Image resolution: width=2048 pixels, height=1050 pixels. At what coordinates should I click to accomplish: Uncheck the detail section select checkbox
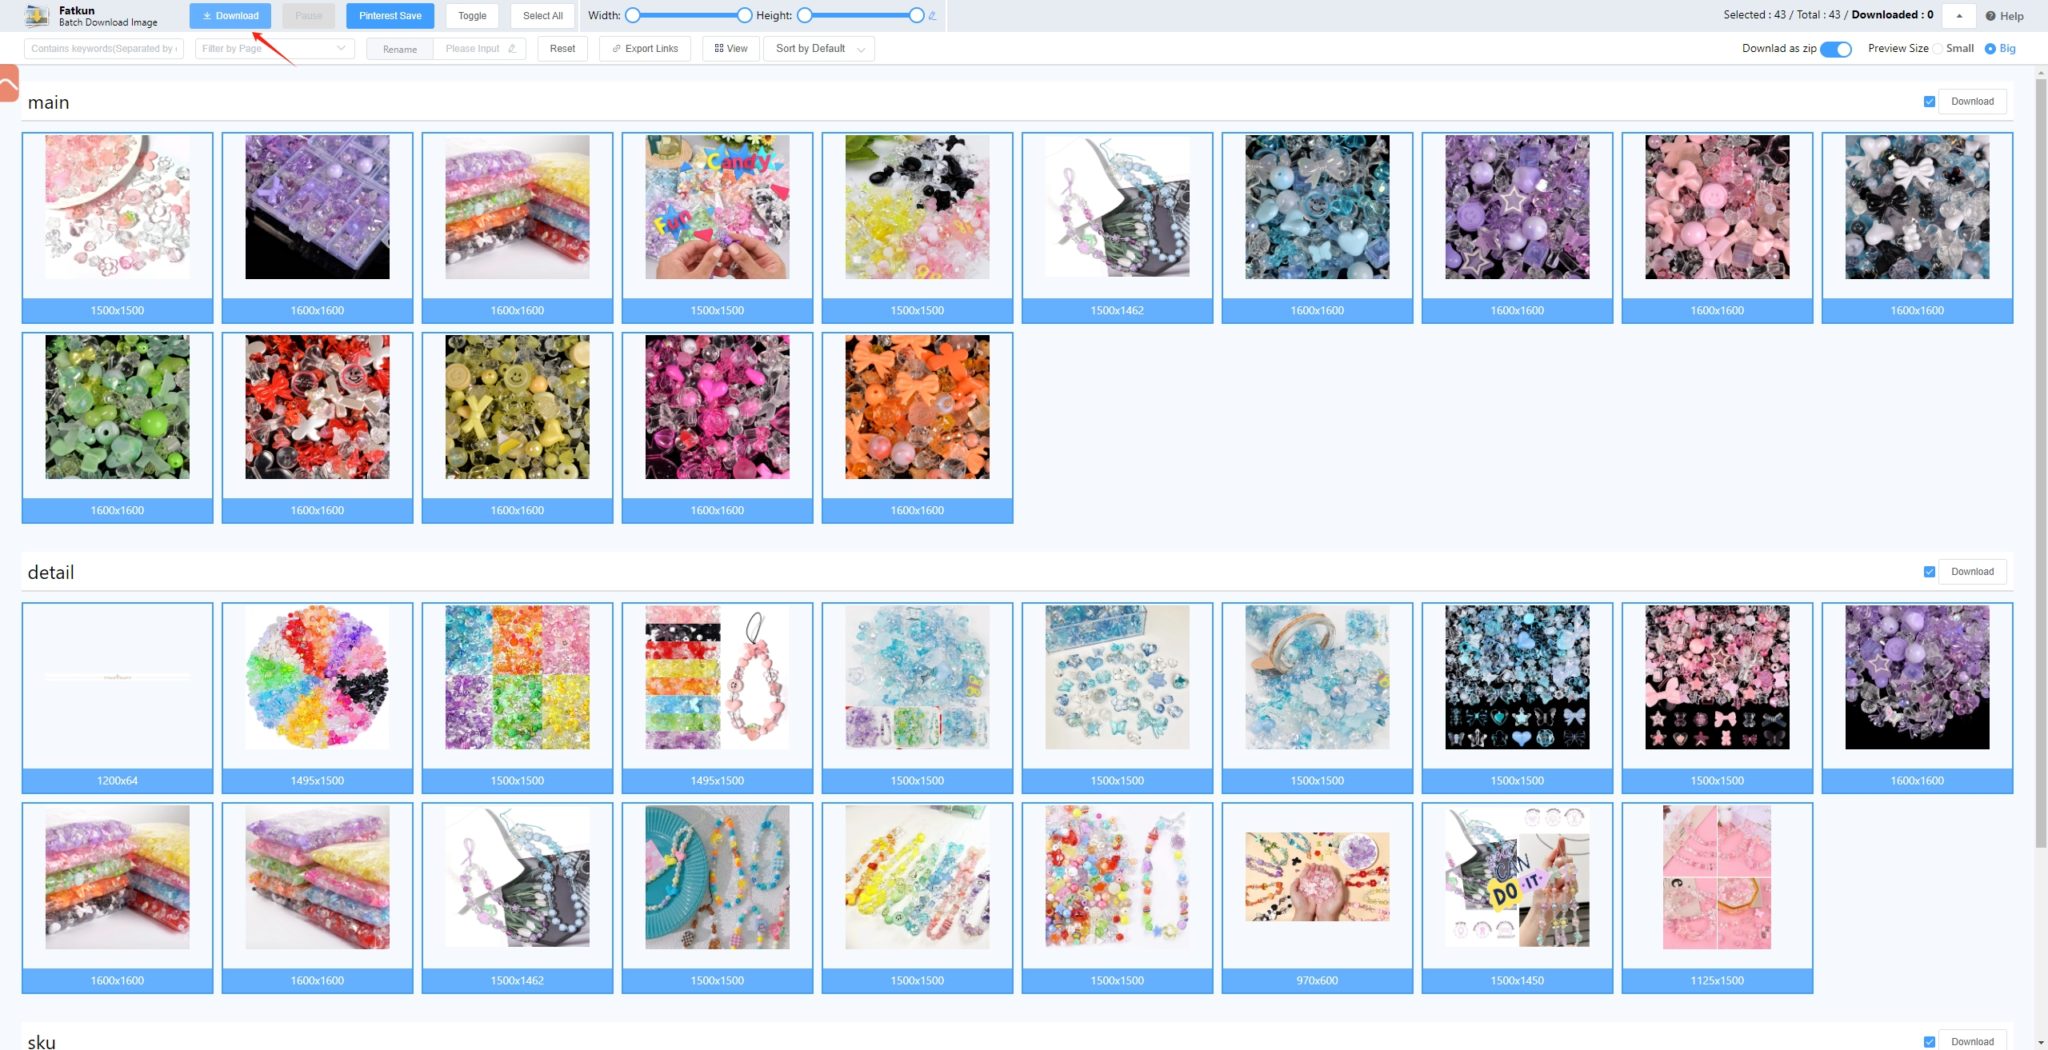1930,570
